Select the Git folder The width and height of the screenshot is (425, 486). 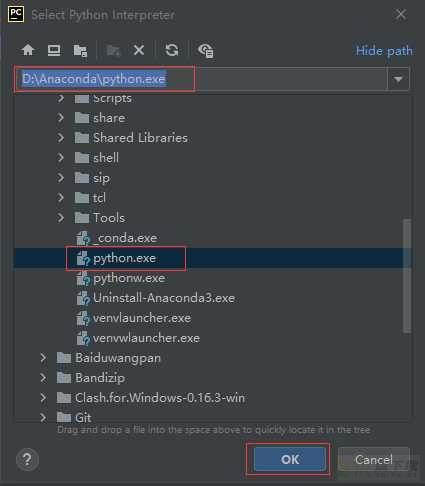click(74, 417)
